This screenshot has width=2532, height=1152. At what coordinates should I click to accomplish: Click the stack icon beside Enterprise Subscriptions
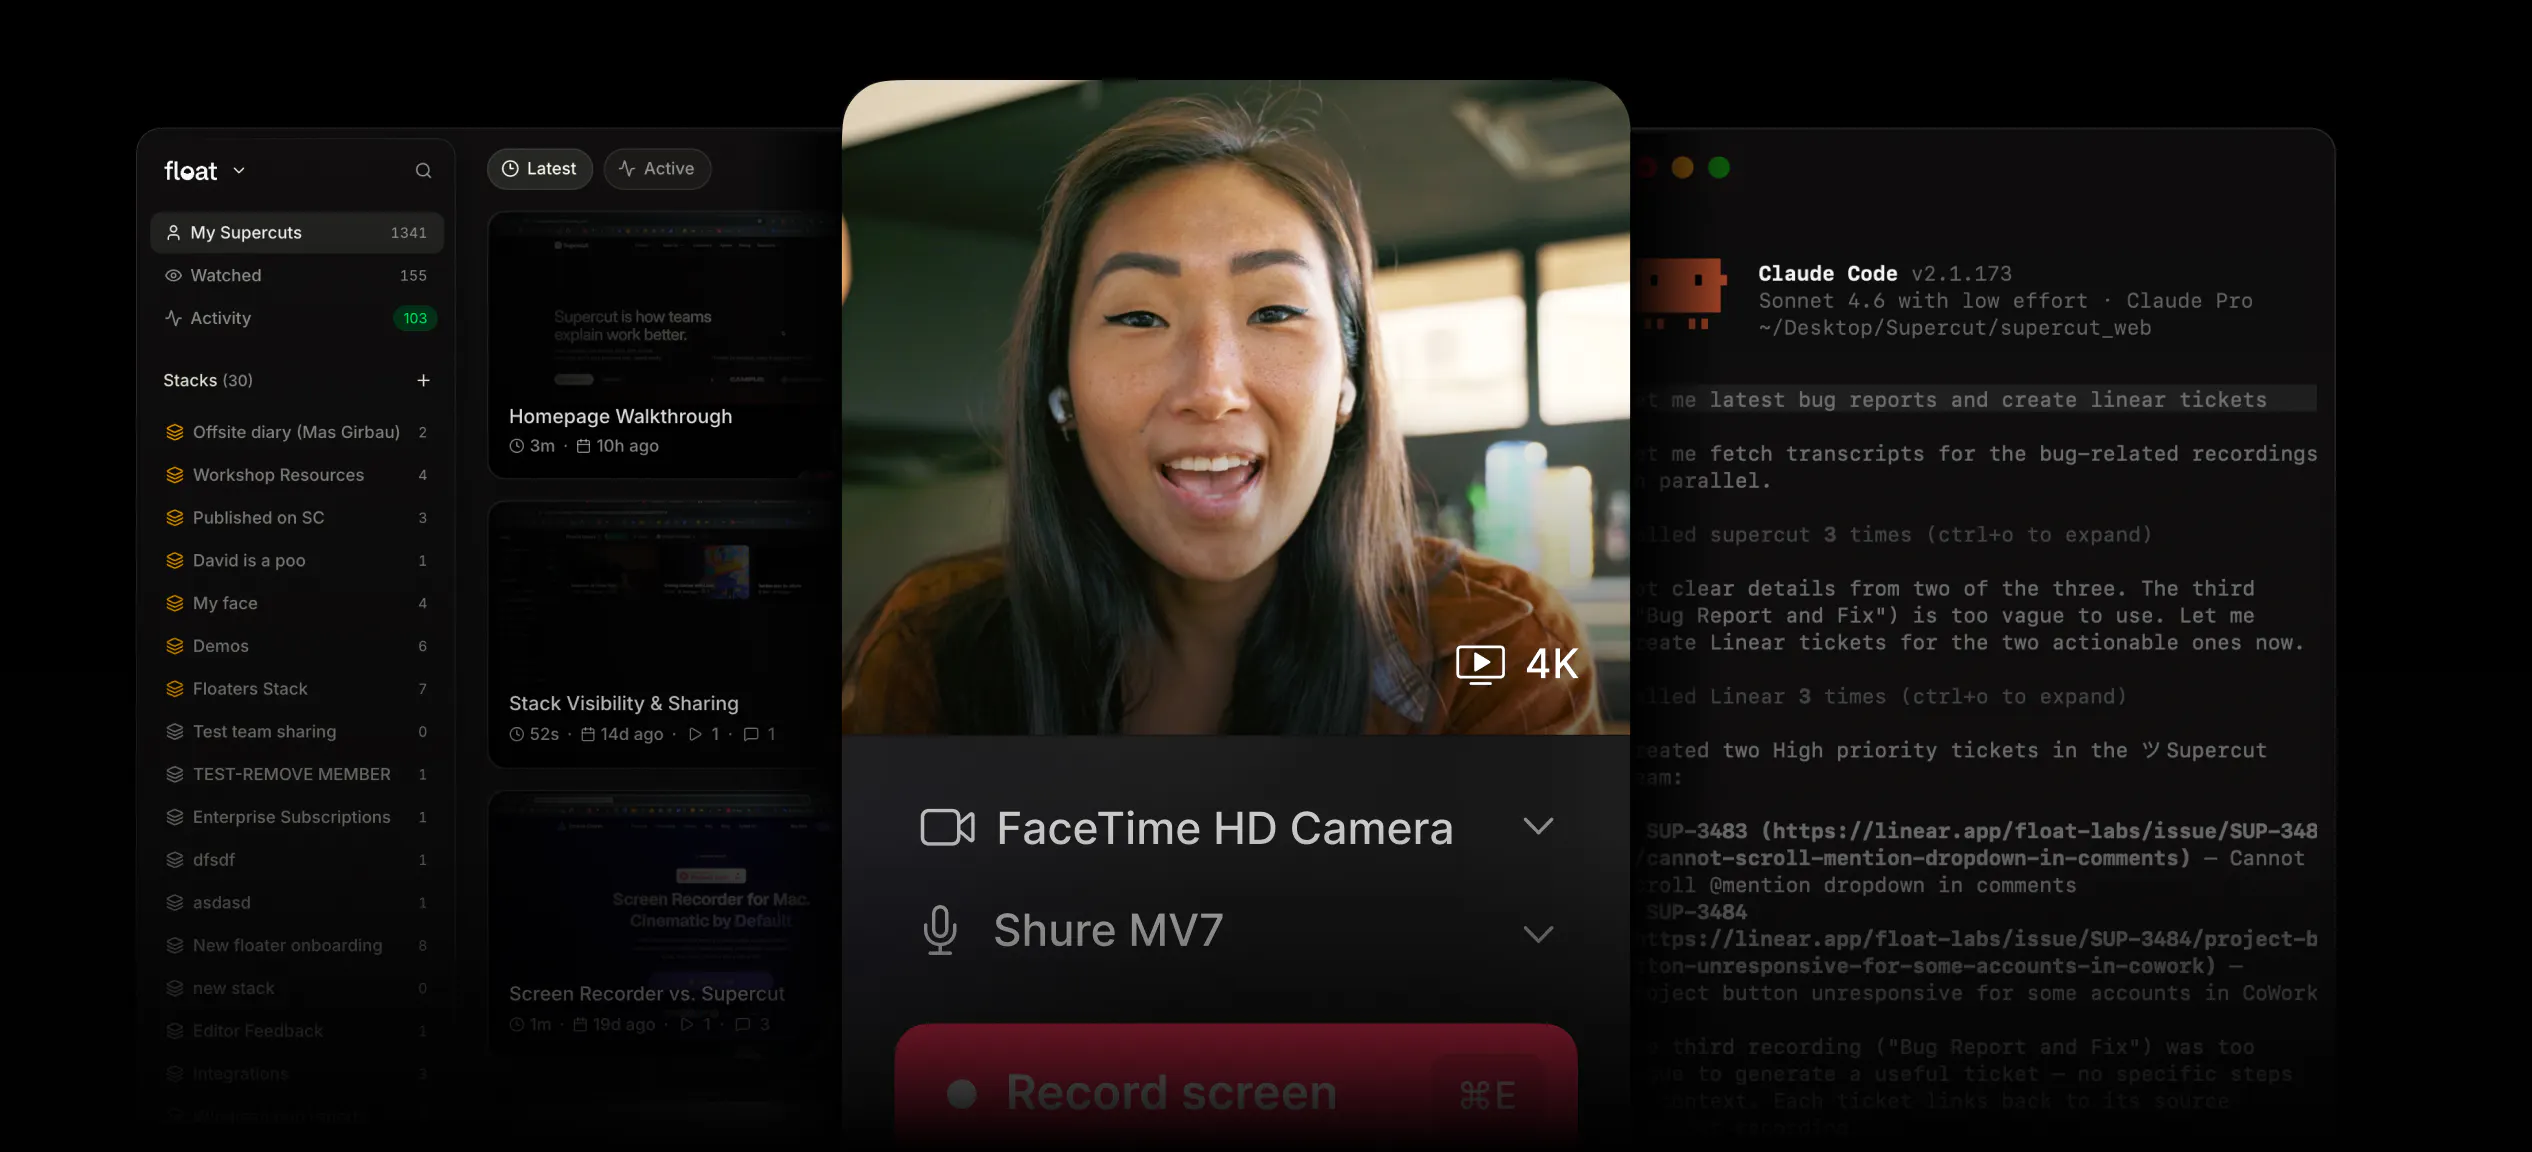click(x=175, y=817)
